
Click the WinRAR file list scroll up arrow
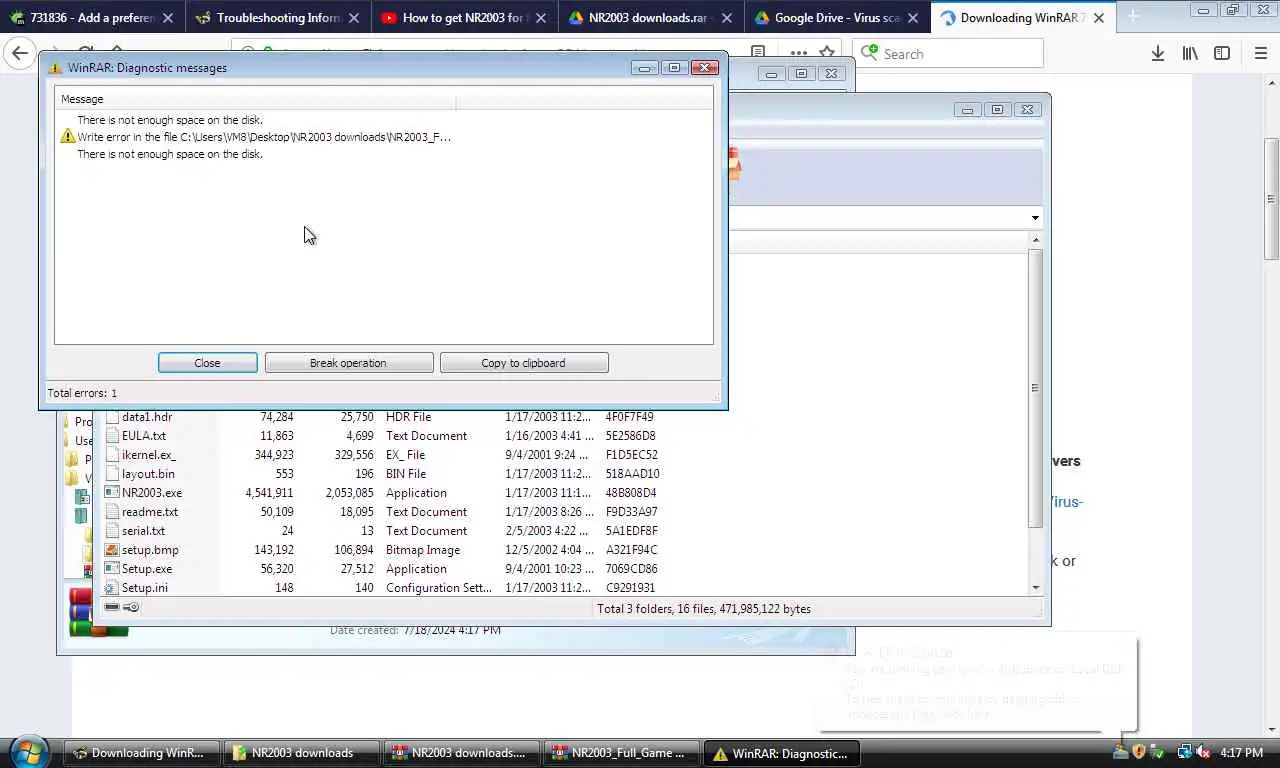click(x=1035, y=240)
